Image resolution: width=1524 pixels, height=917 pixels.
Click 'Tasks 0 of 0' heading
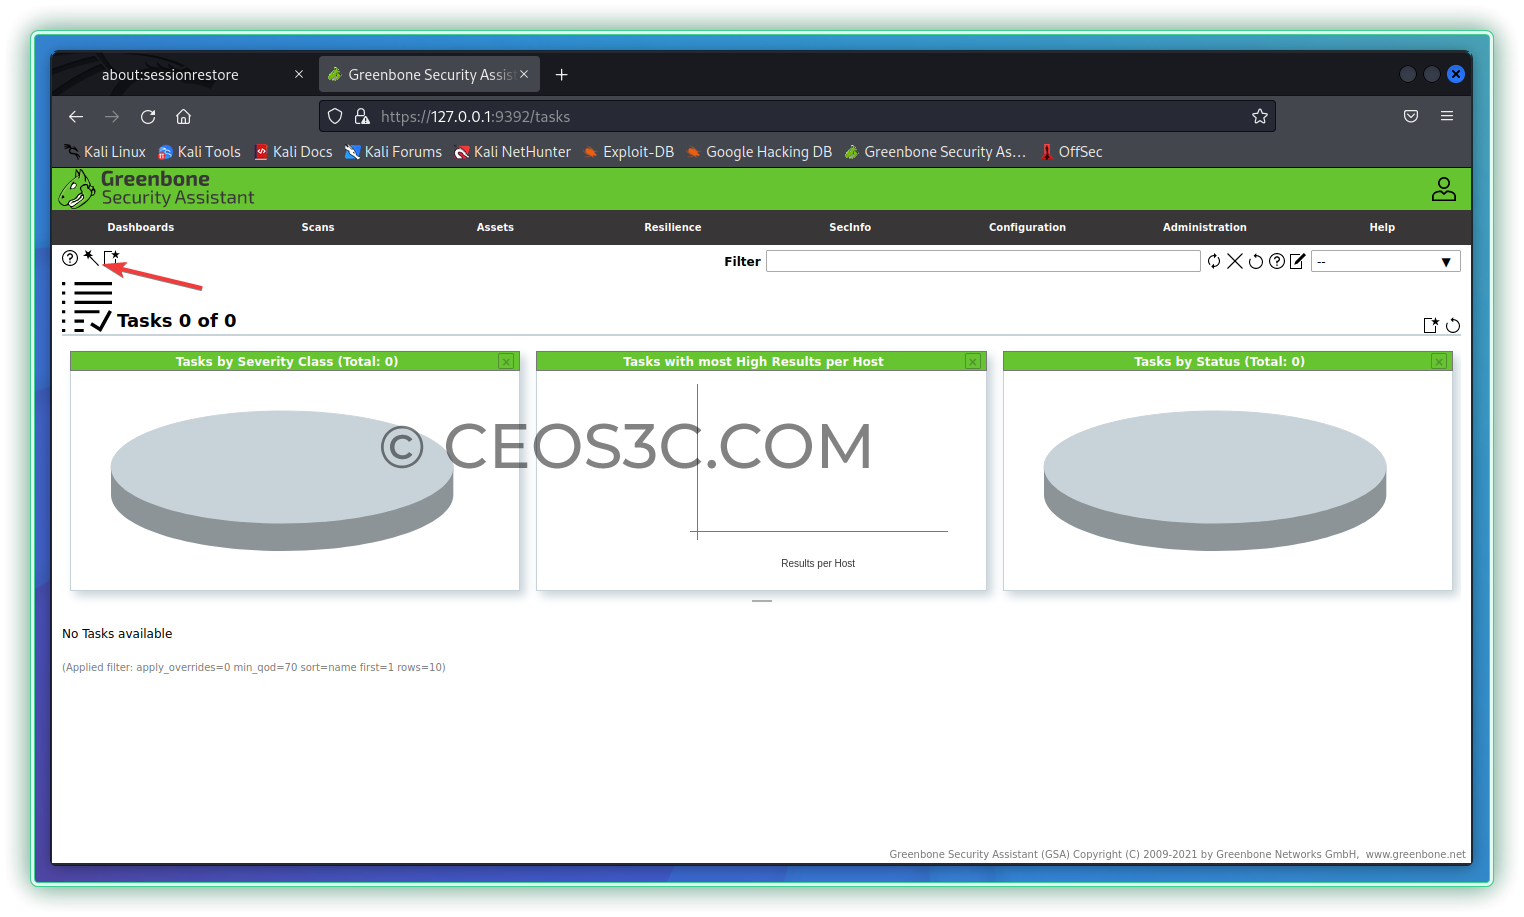176,320
